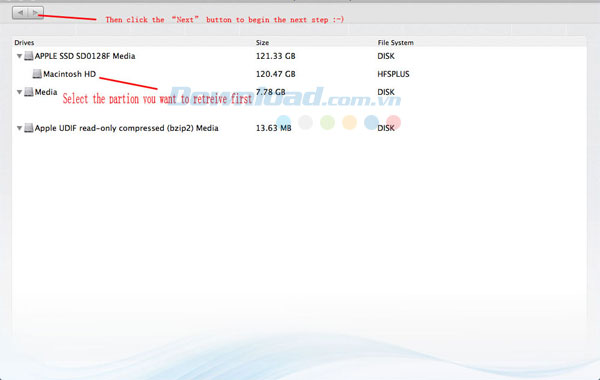Viewport: 600px width, 380px height.
Task: Collapse the APPLE SSD SD0128F Media tree
Action: pos(19,56)
